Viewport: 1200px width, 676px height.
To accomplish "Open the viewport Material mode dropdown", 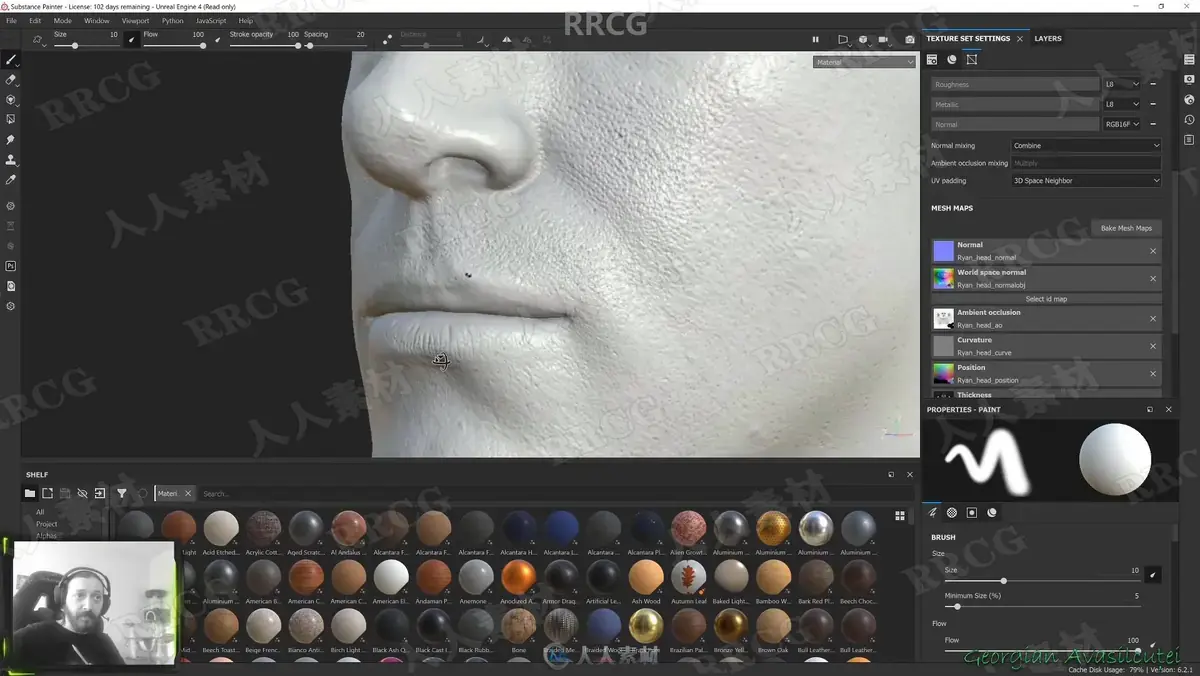I will tap(864, 62).
